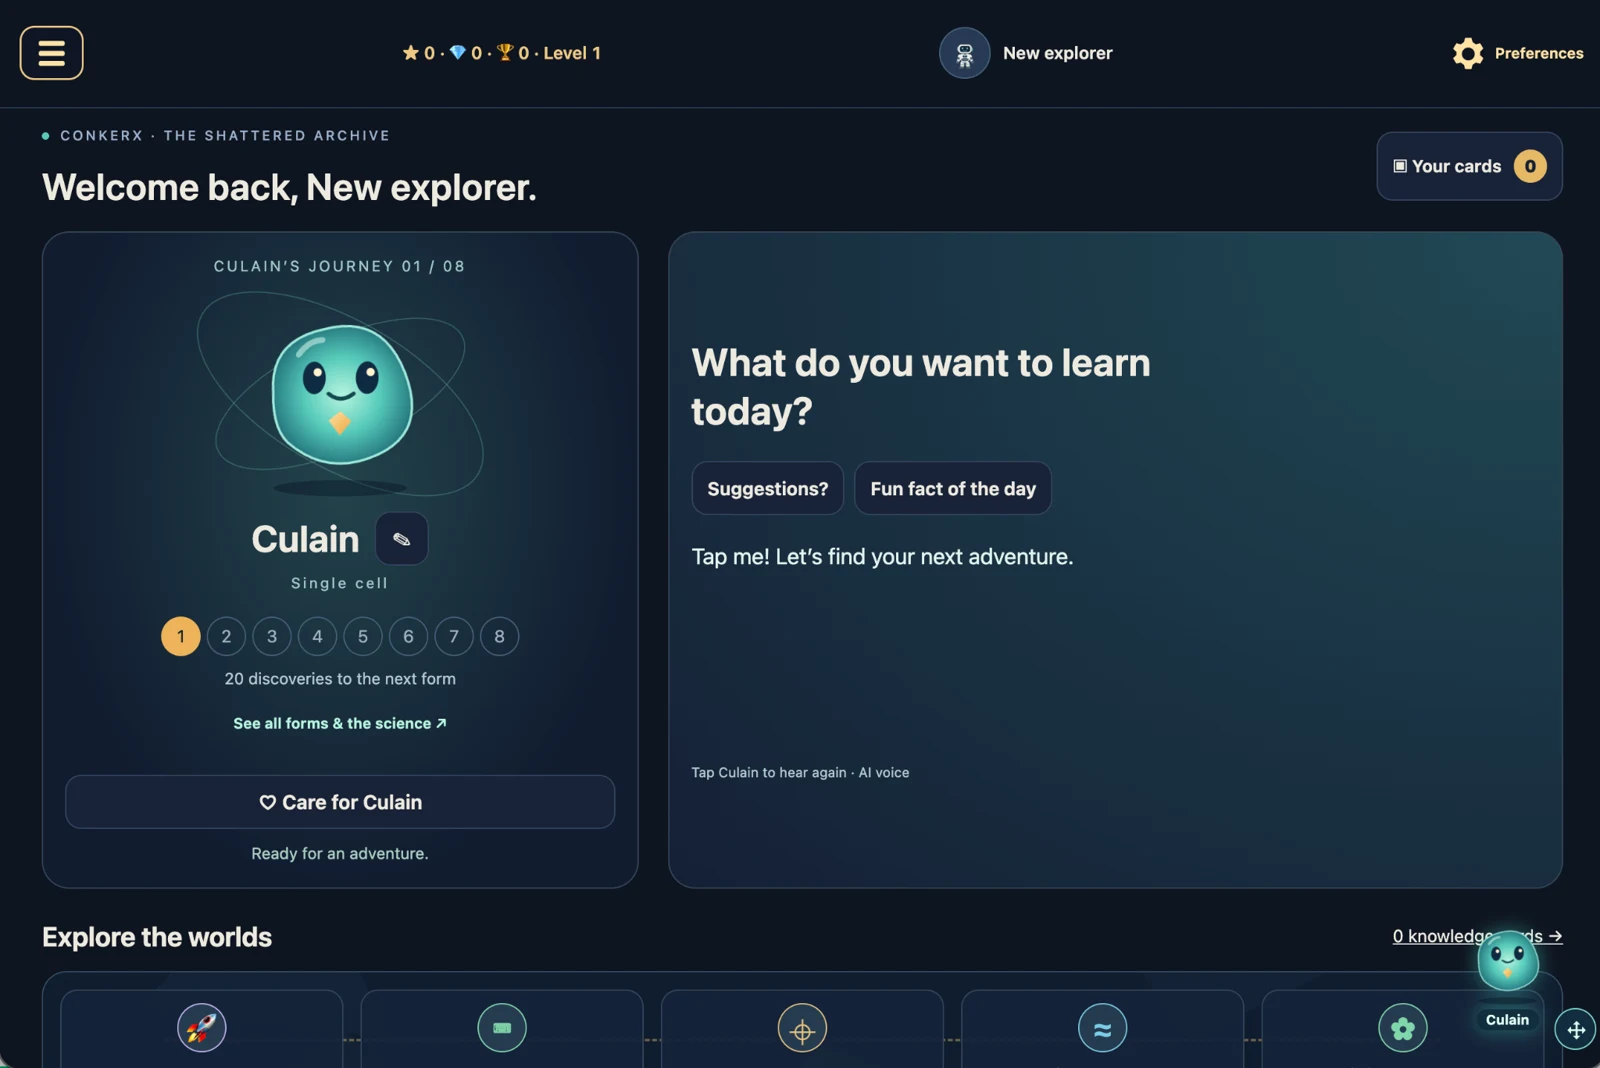Viewport: 1600px width, 1068px height.
Task: Open the flower world icon
Action: [x=1402, y=1028]
